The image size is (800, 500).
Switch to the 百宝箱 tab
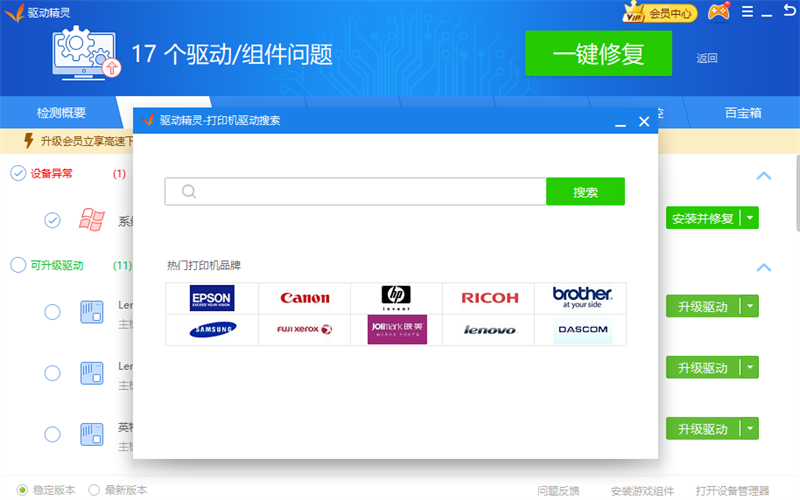pos(743,113)
